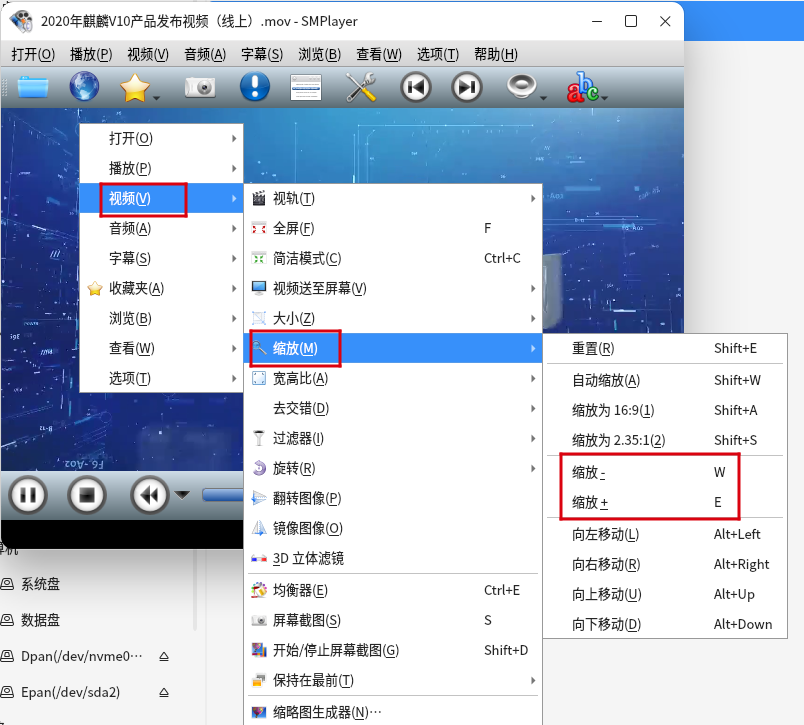Open preferences with wrench and screwdriver icon

[360, 88]
